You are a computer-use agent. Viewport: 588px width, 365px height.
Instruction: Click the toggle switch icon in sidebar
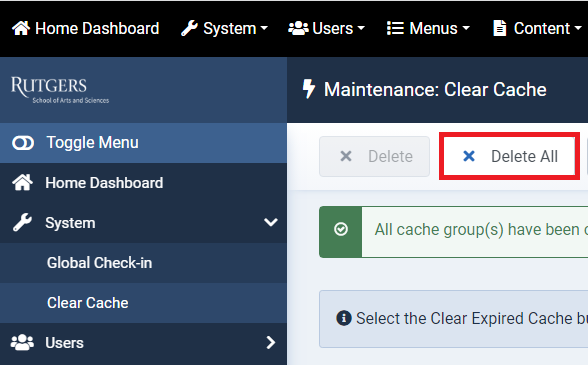pyautogui.click(x=23, y=143)
